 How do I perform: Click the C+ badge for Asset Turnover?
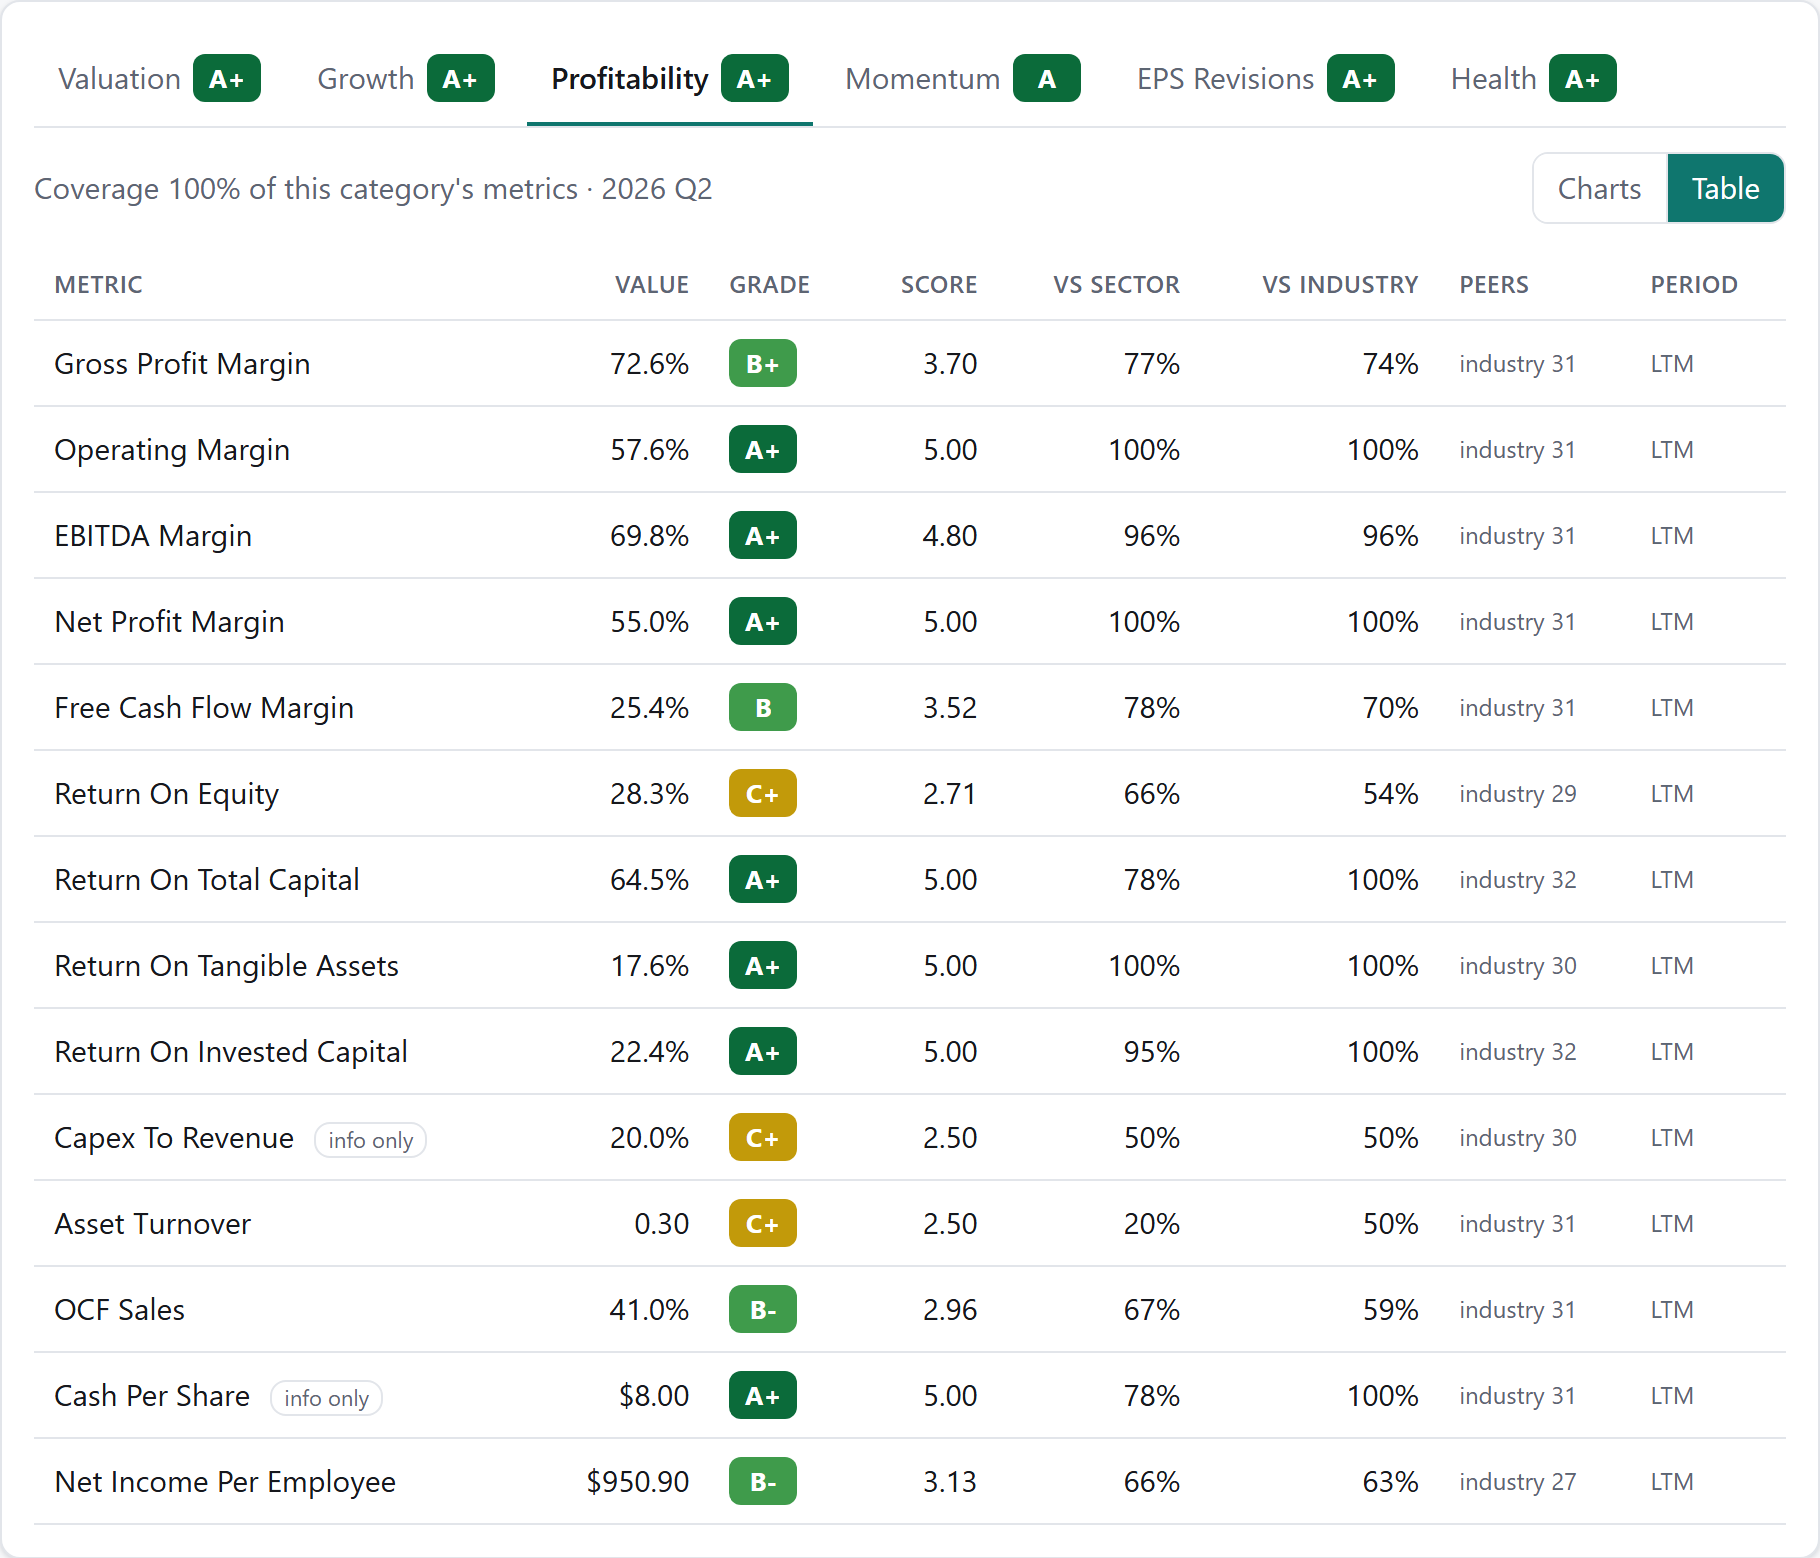coord(763,1224)
